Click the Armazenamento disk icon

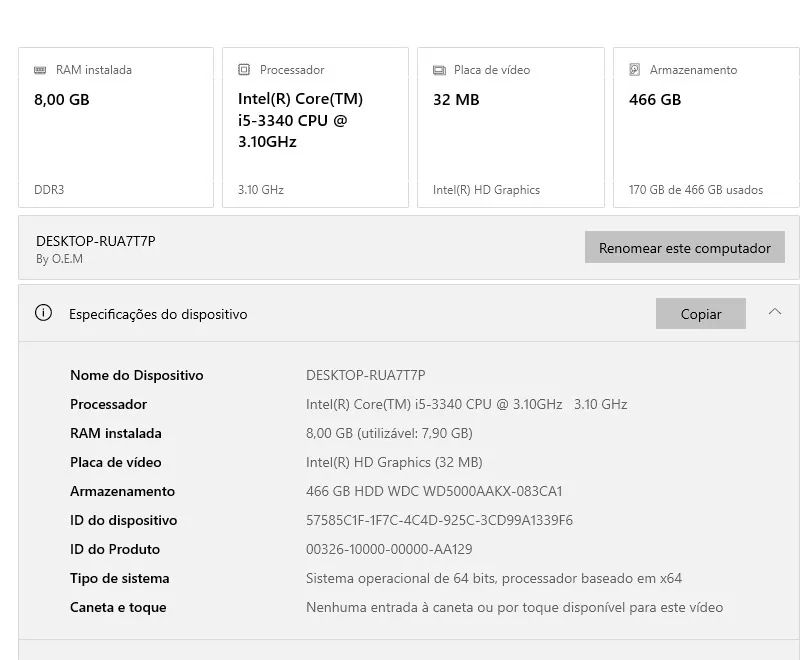[x=635, y=69]
